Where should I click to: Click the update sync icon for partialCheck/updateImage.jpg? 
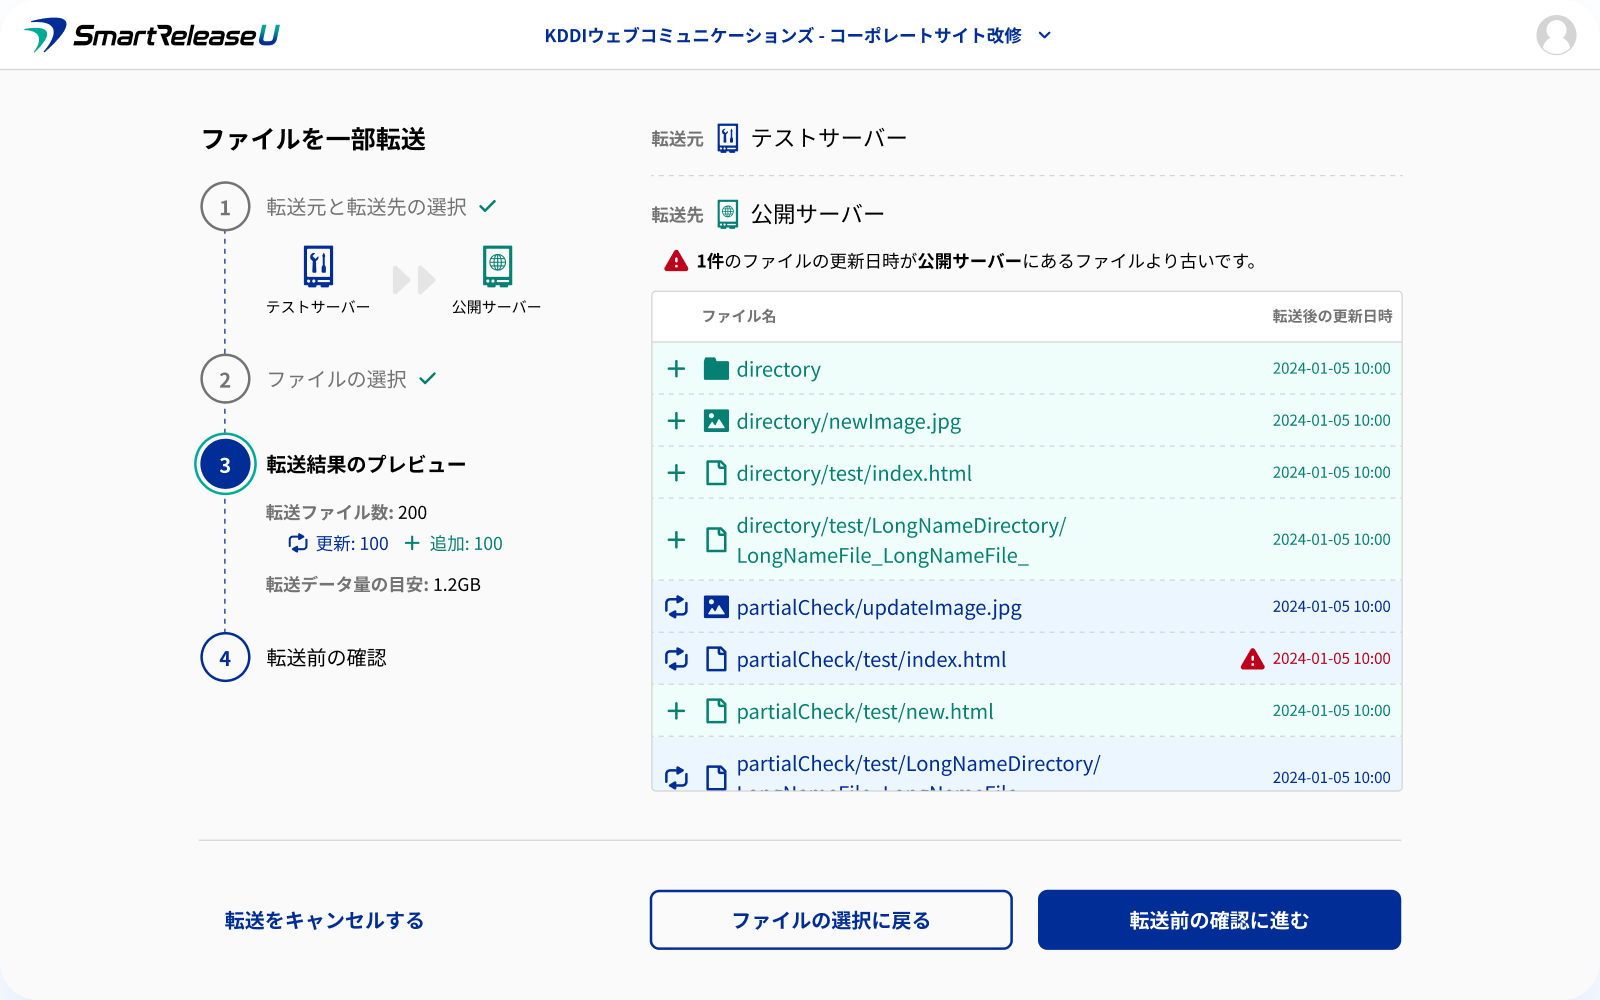tap(677, 607)
